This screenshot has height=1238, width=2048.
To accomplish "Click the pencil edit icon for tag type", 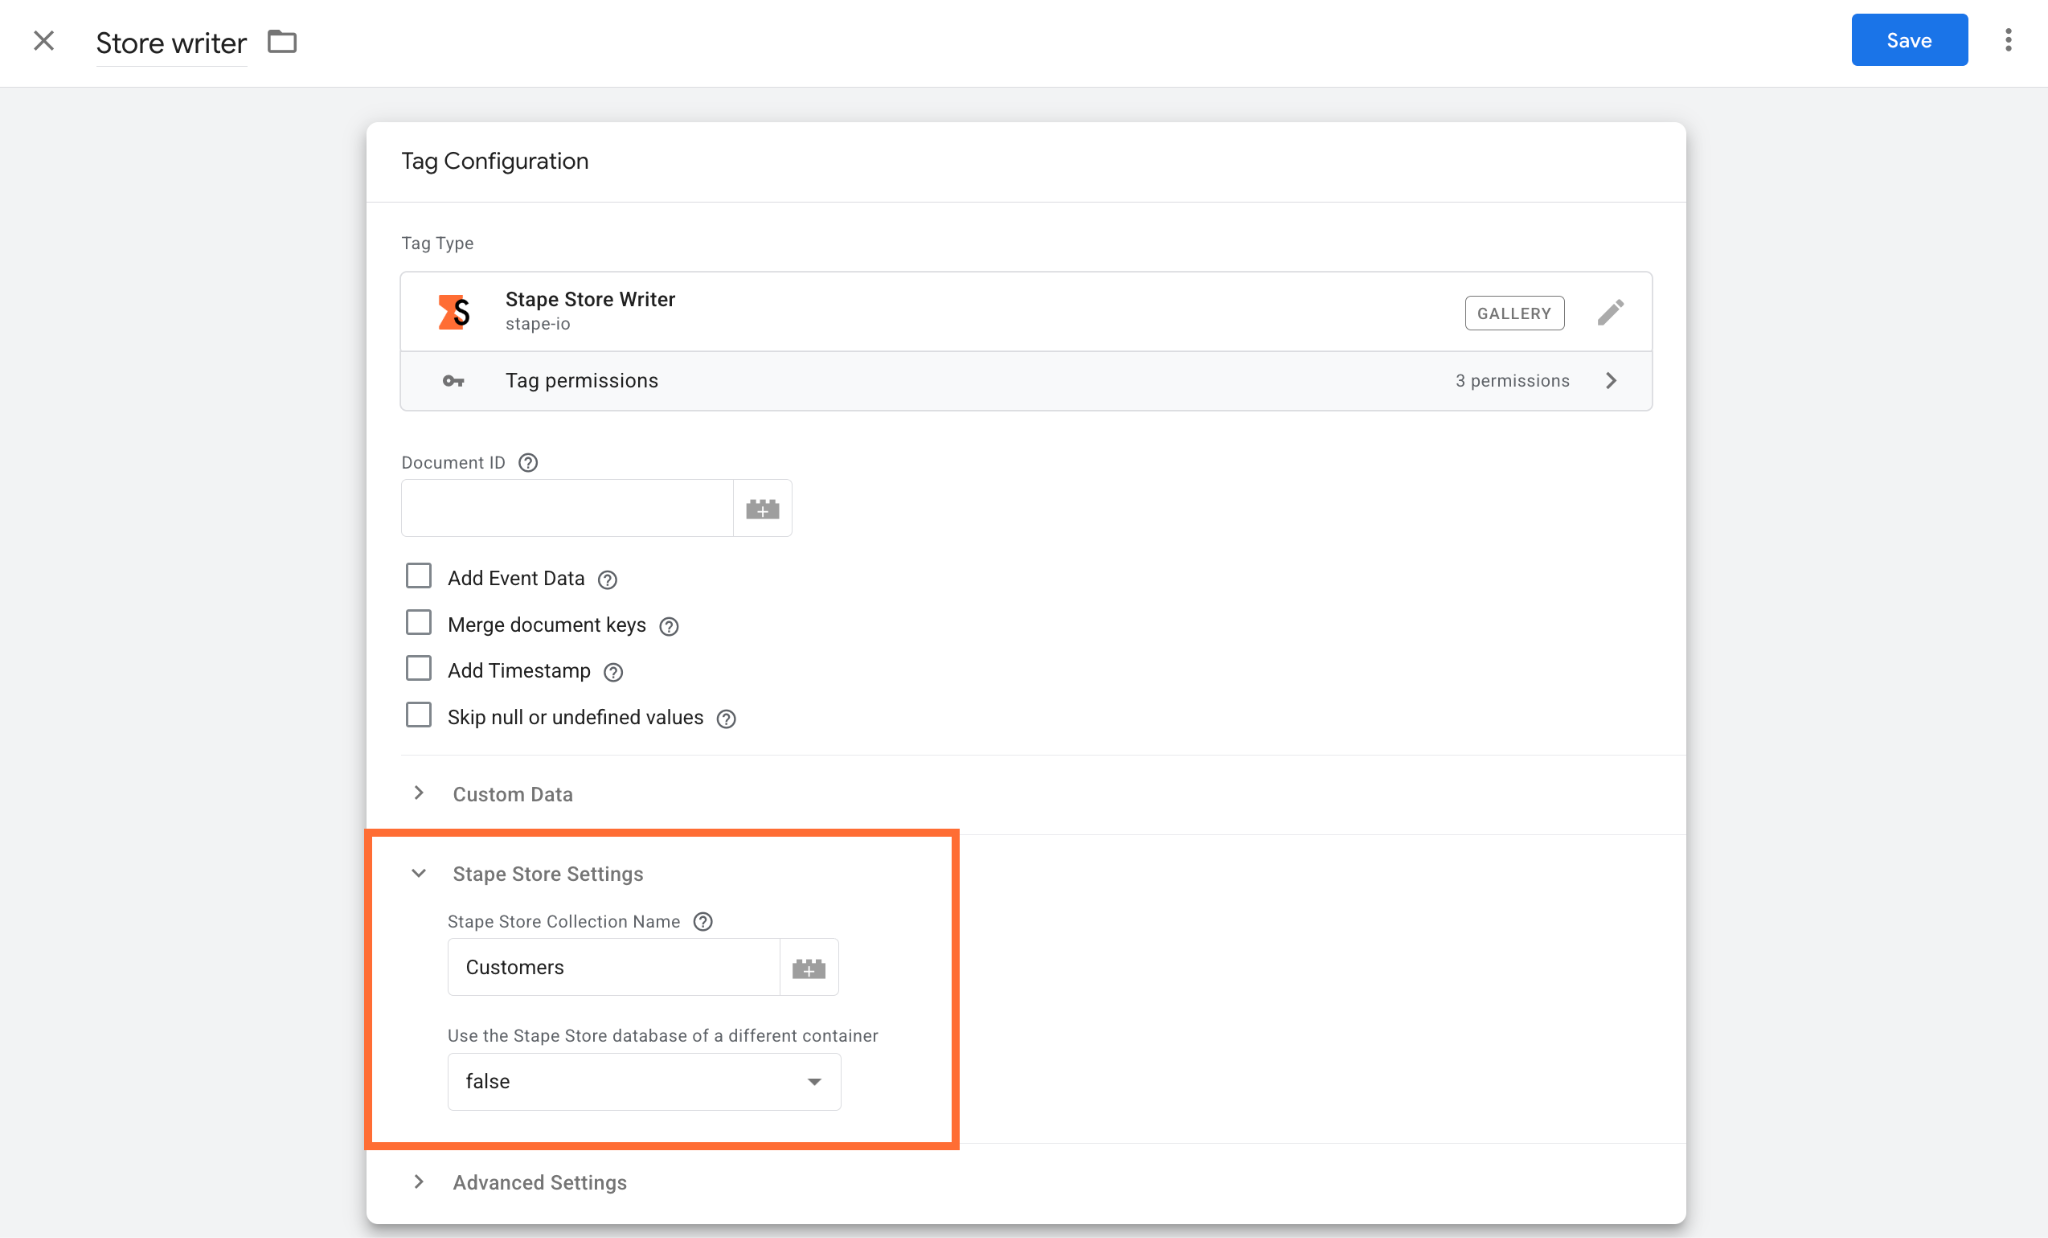I will point(1610,313).
